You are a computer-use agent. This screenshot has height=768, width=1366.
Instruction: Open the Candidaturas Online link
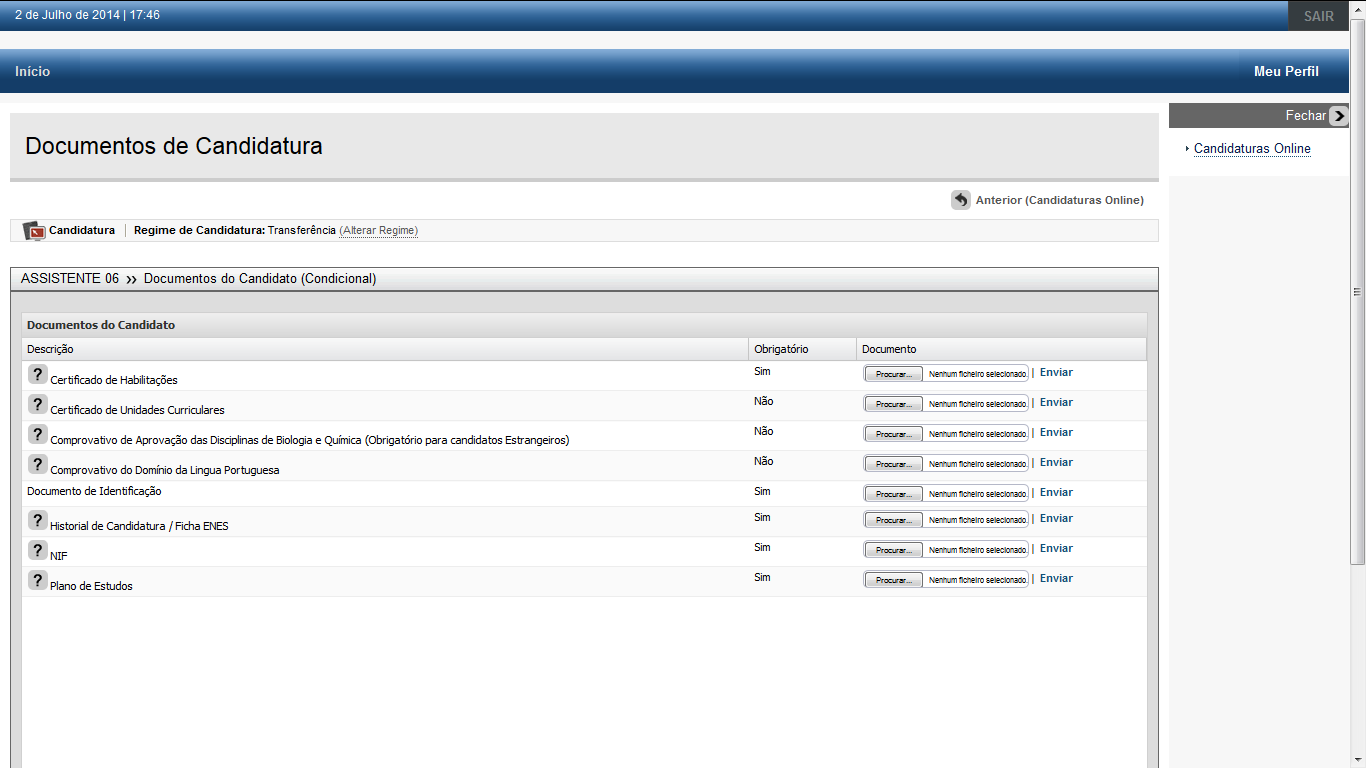click(1252, 149)
